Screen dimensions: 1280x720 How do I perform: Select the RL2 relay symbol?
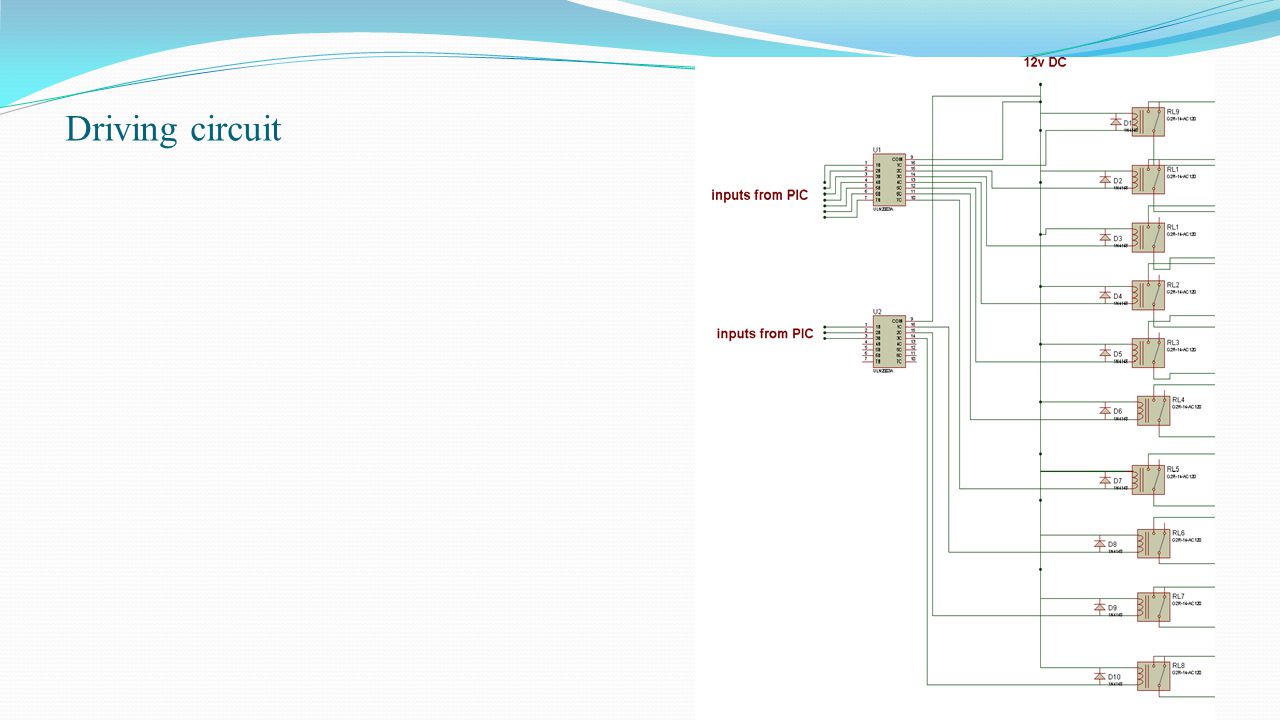pos(1147,294)
